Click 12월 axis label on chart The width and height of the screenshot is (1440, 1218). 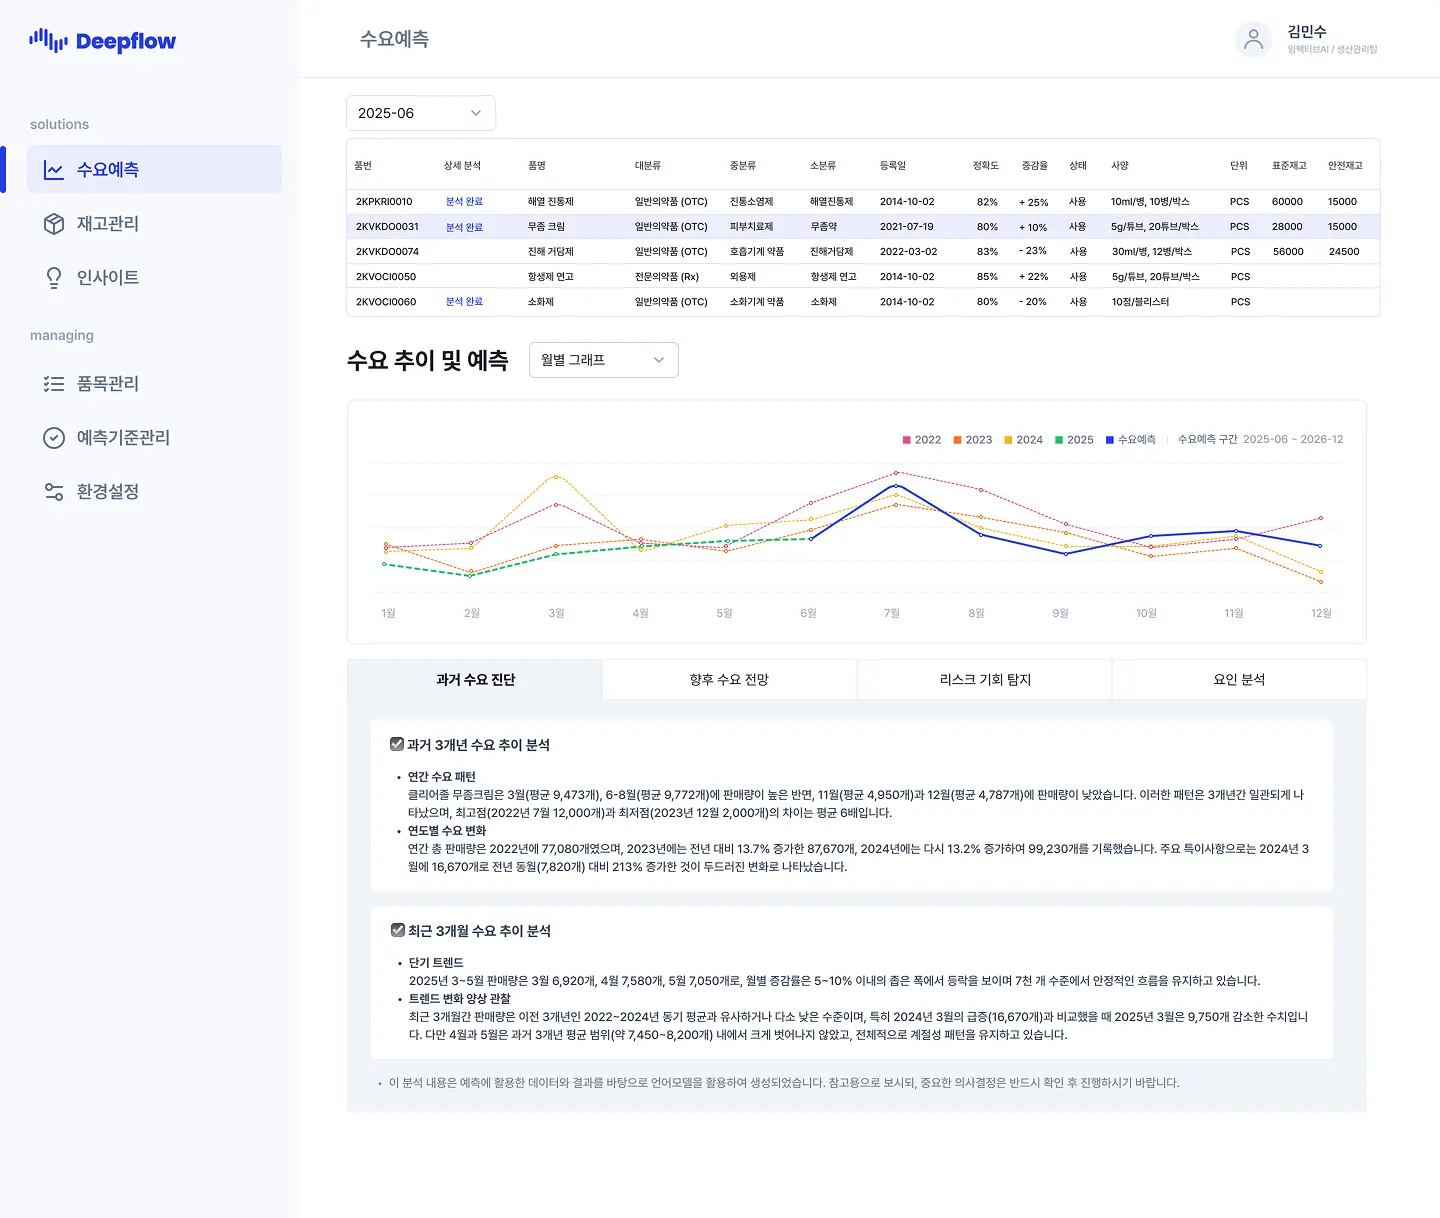[1321, 613]
